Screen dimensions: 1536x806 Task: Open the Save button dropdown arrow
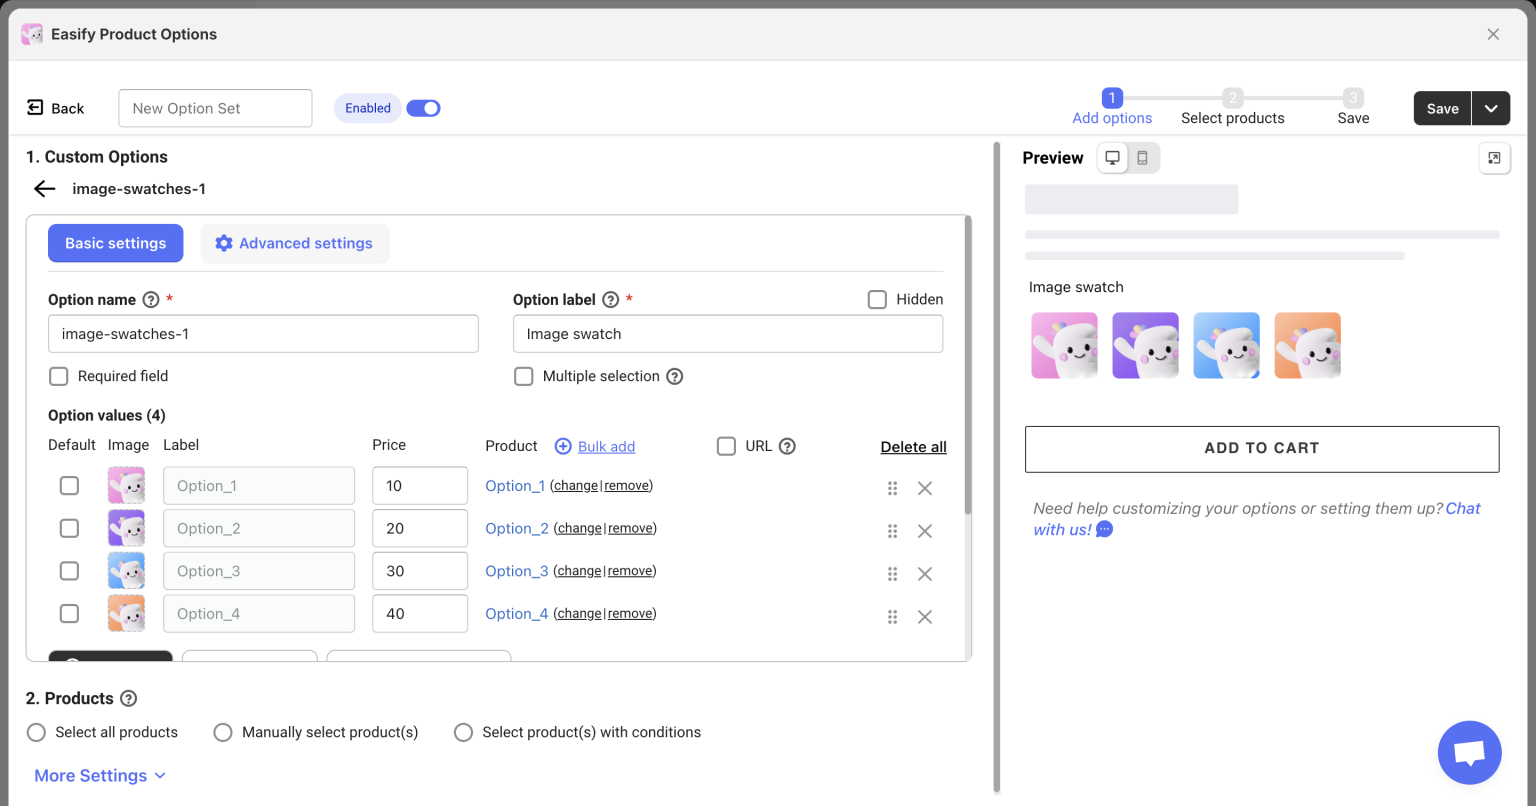tap(1490, 109)
